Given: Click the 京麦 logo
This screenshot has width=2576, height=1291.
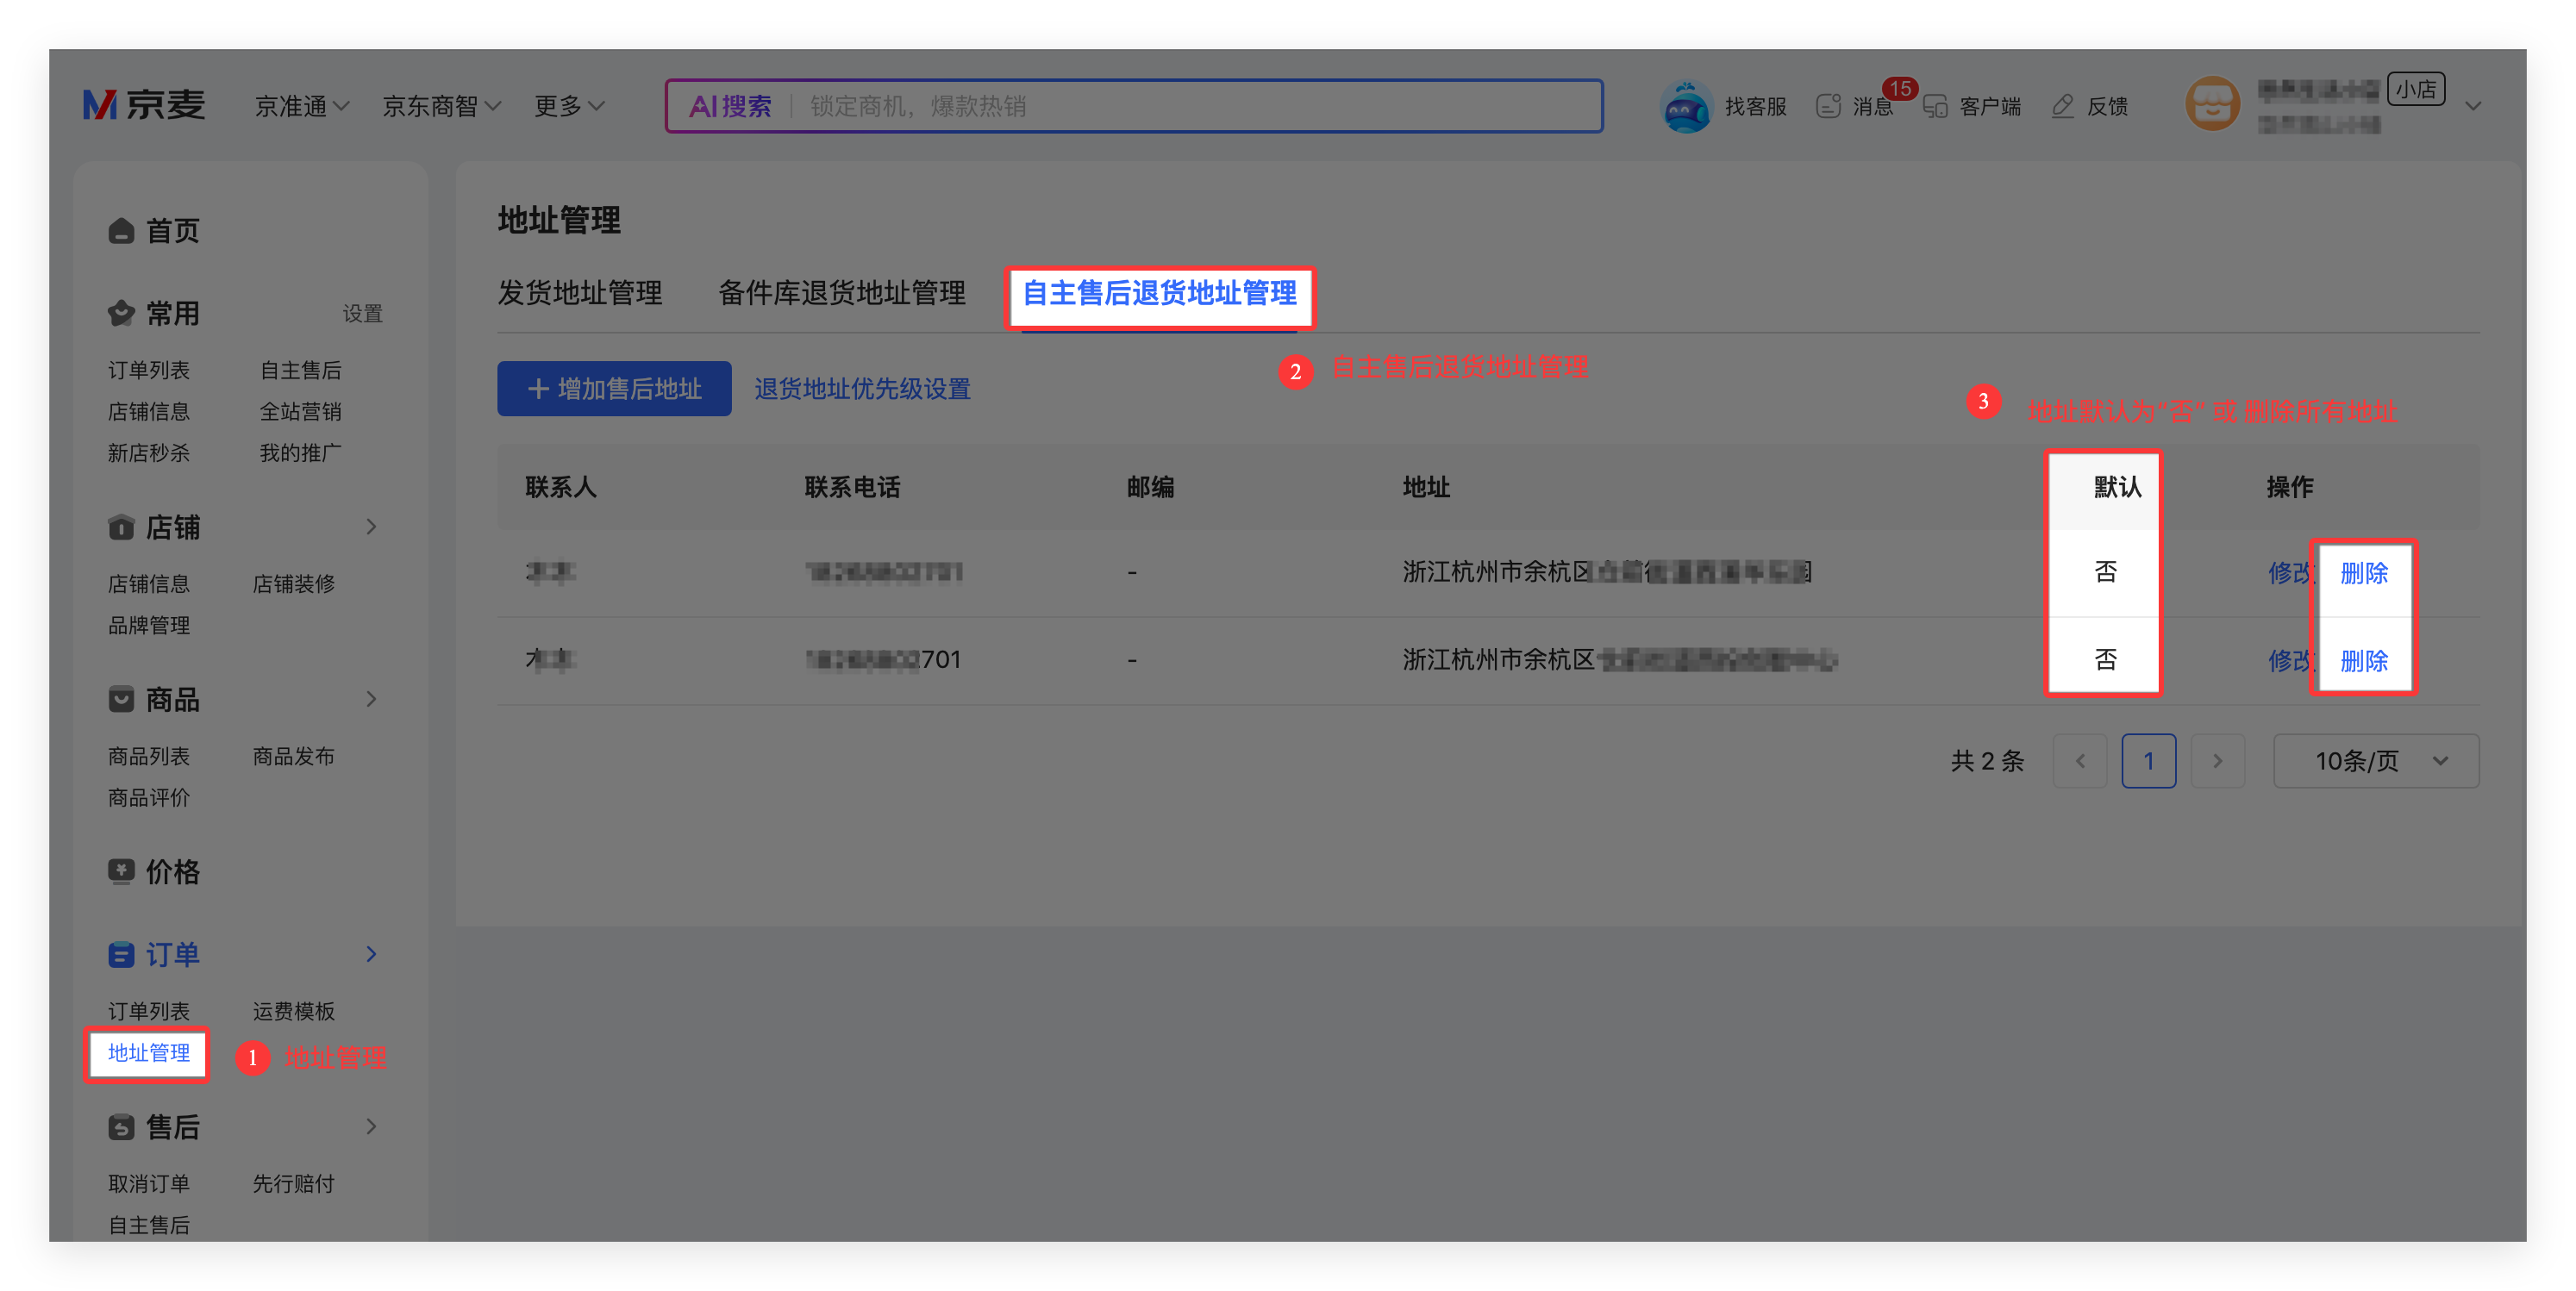Looking at the screenshot, I should tap(144, 105).
